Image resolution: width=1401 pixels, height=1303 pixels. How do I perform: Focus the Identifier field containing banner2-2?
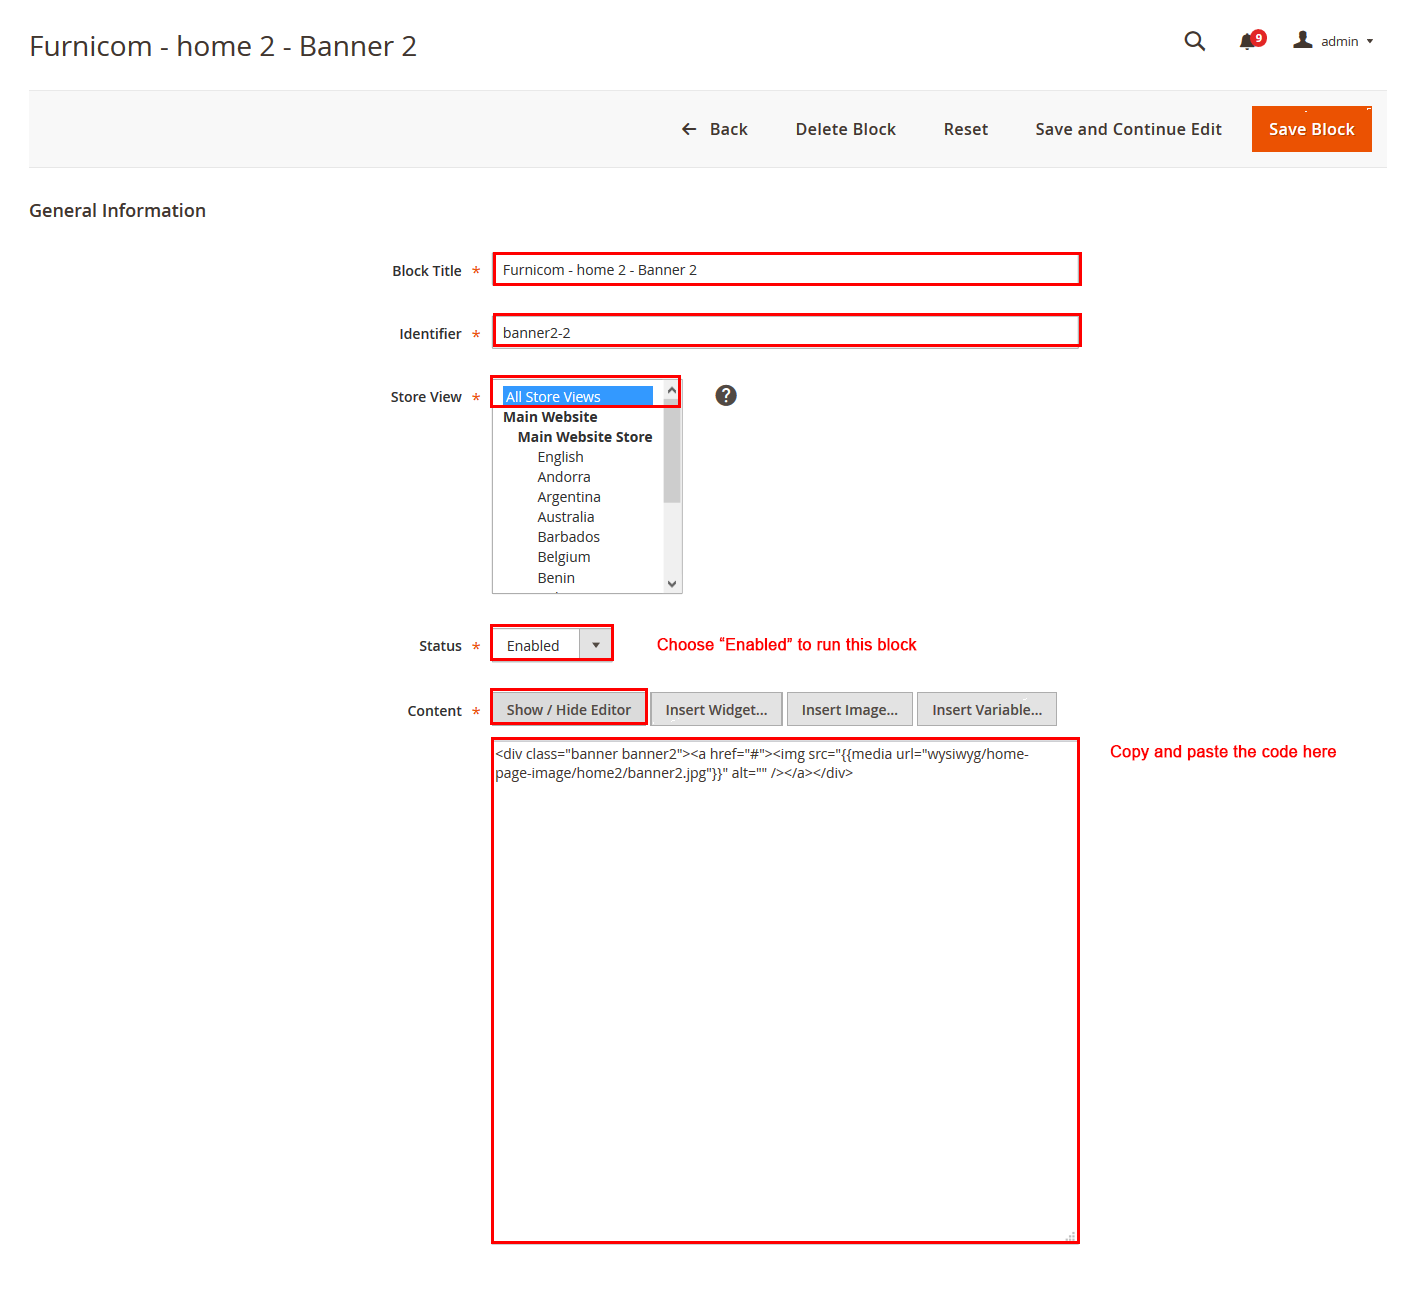(787, 332)
